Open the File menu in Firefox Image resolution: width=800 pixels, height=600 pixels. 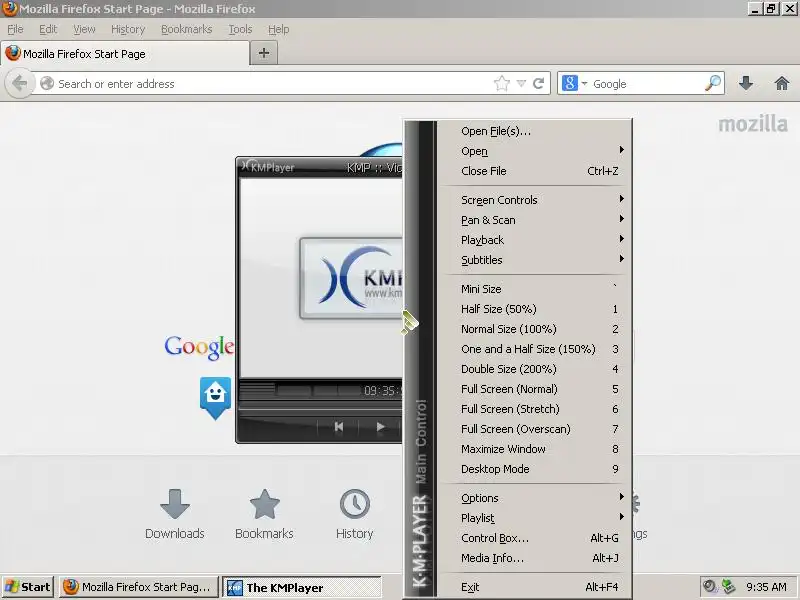coord(15,30)
